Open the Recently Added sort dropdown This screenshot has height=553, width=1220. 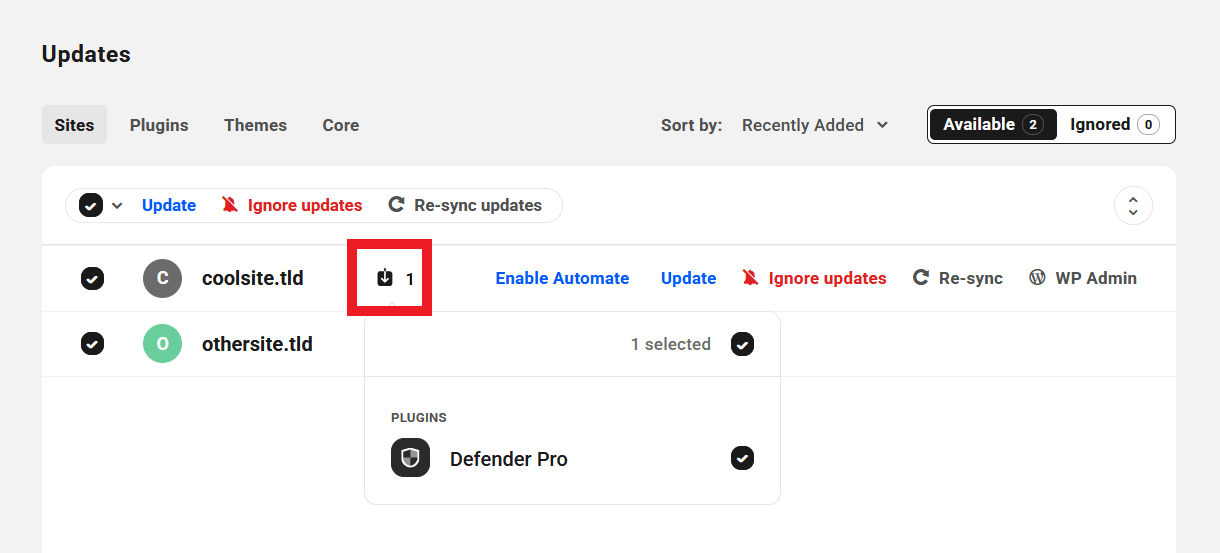815,125
